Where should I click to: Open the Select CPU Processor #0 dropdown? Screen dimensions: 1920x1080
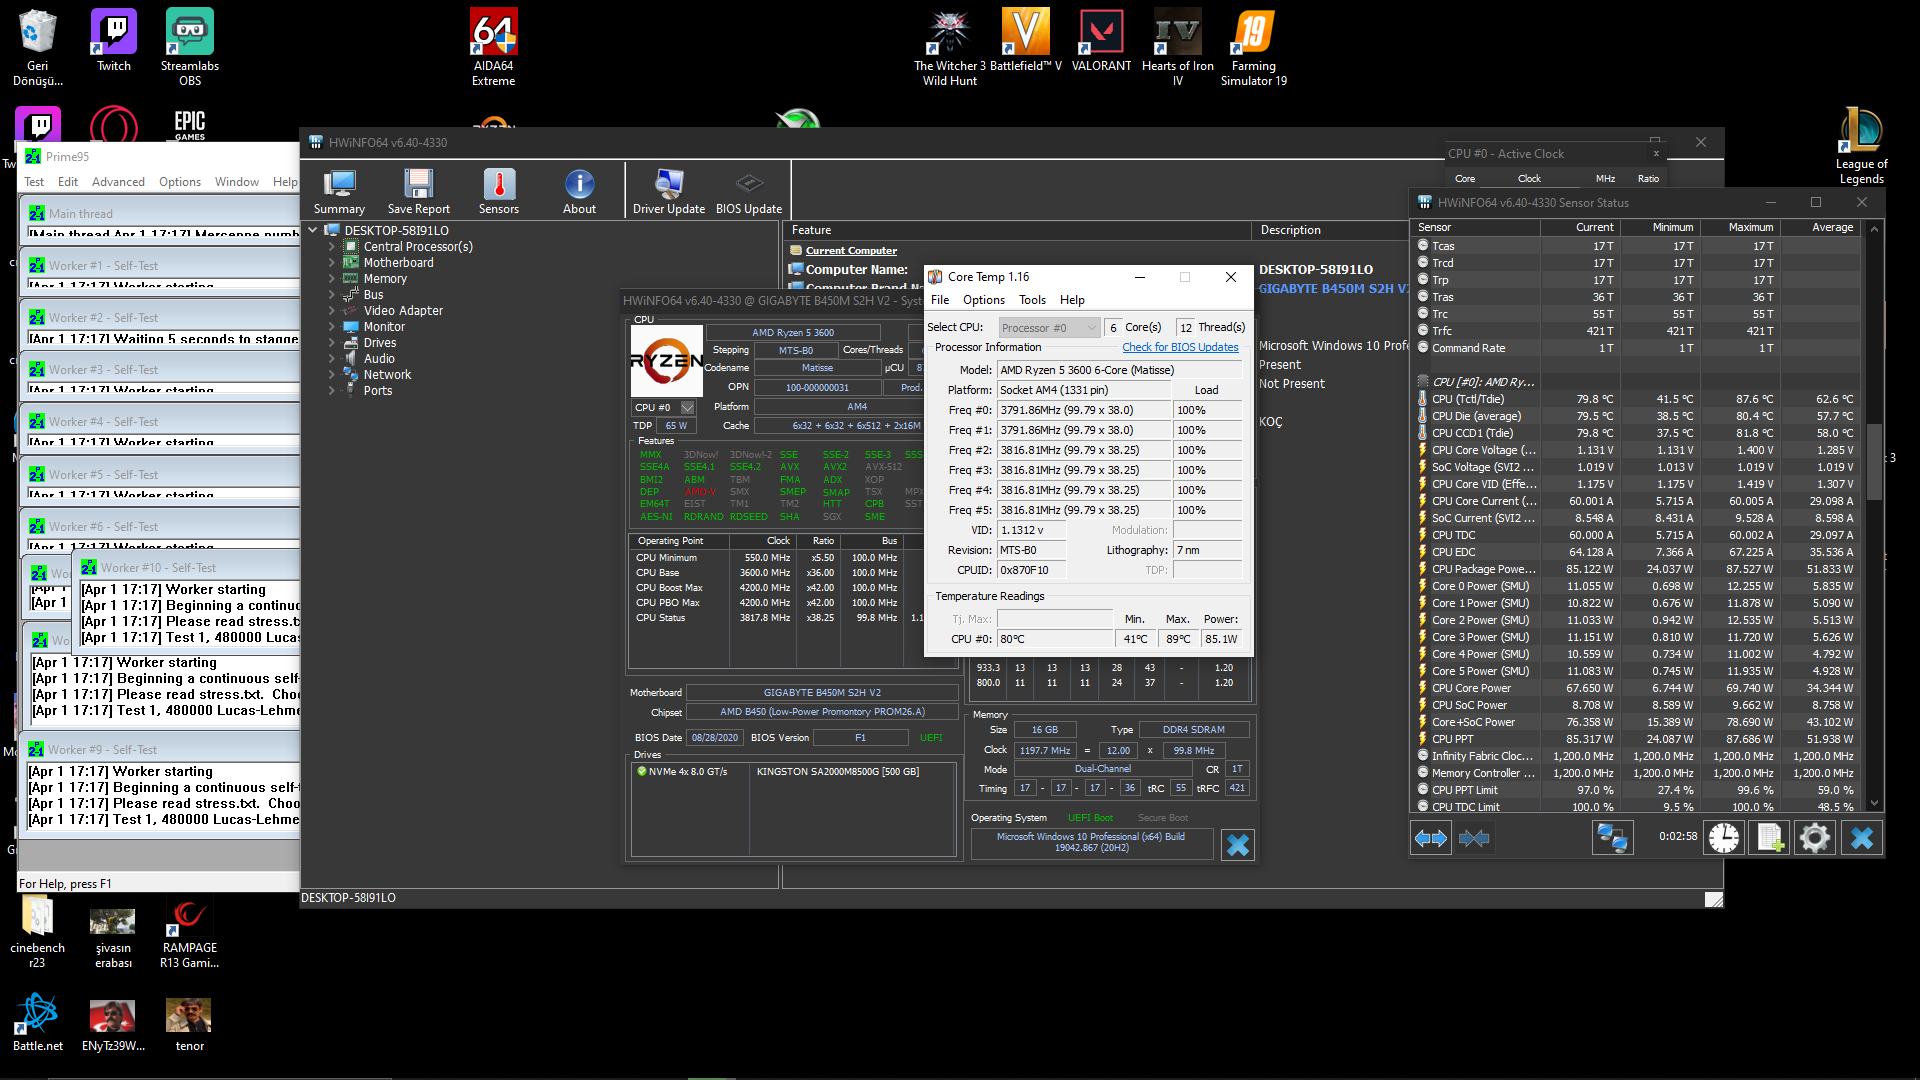click(1049, 327)
